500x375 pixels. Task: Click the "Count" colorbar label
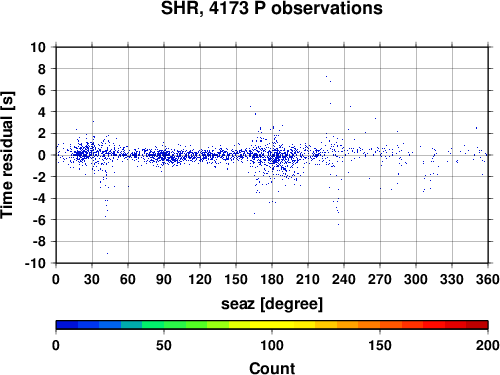272,368
